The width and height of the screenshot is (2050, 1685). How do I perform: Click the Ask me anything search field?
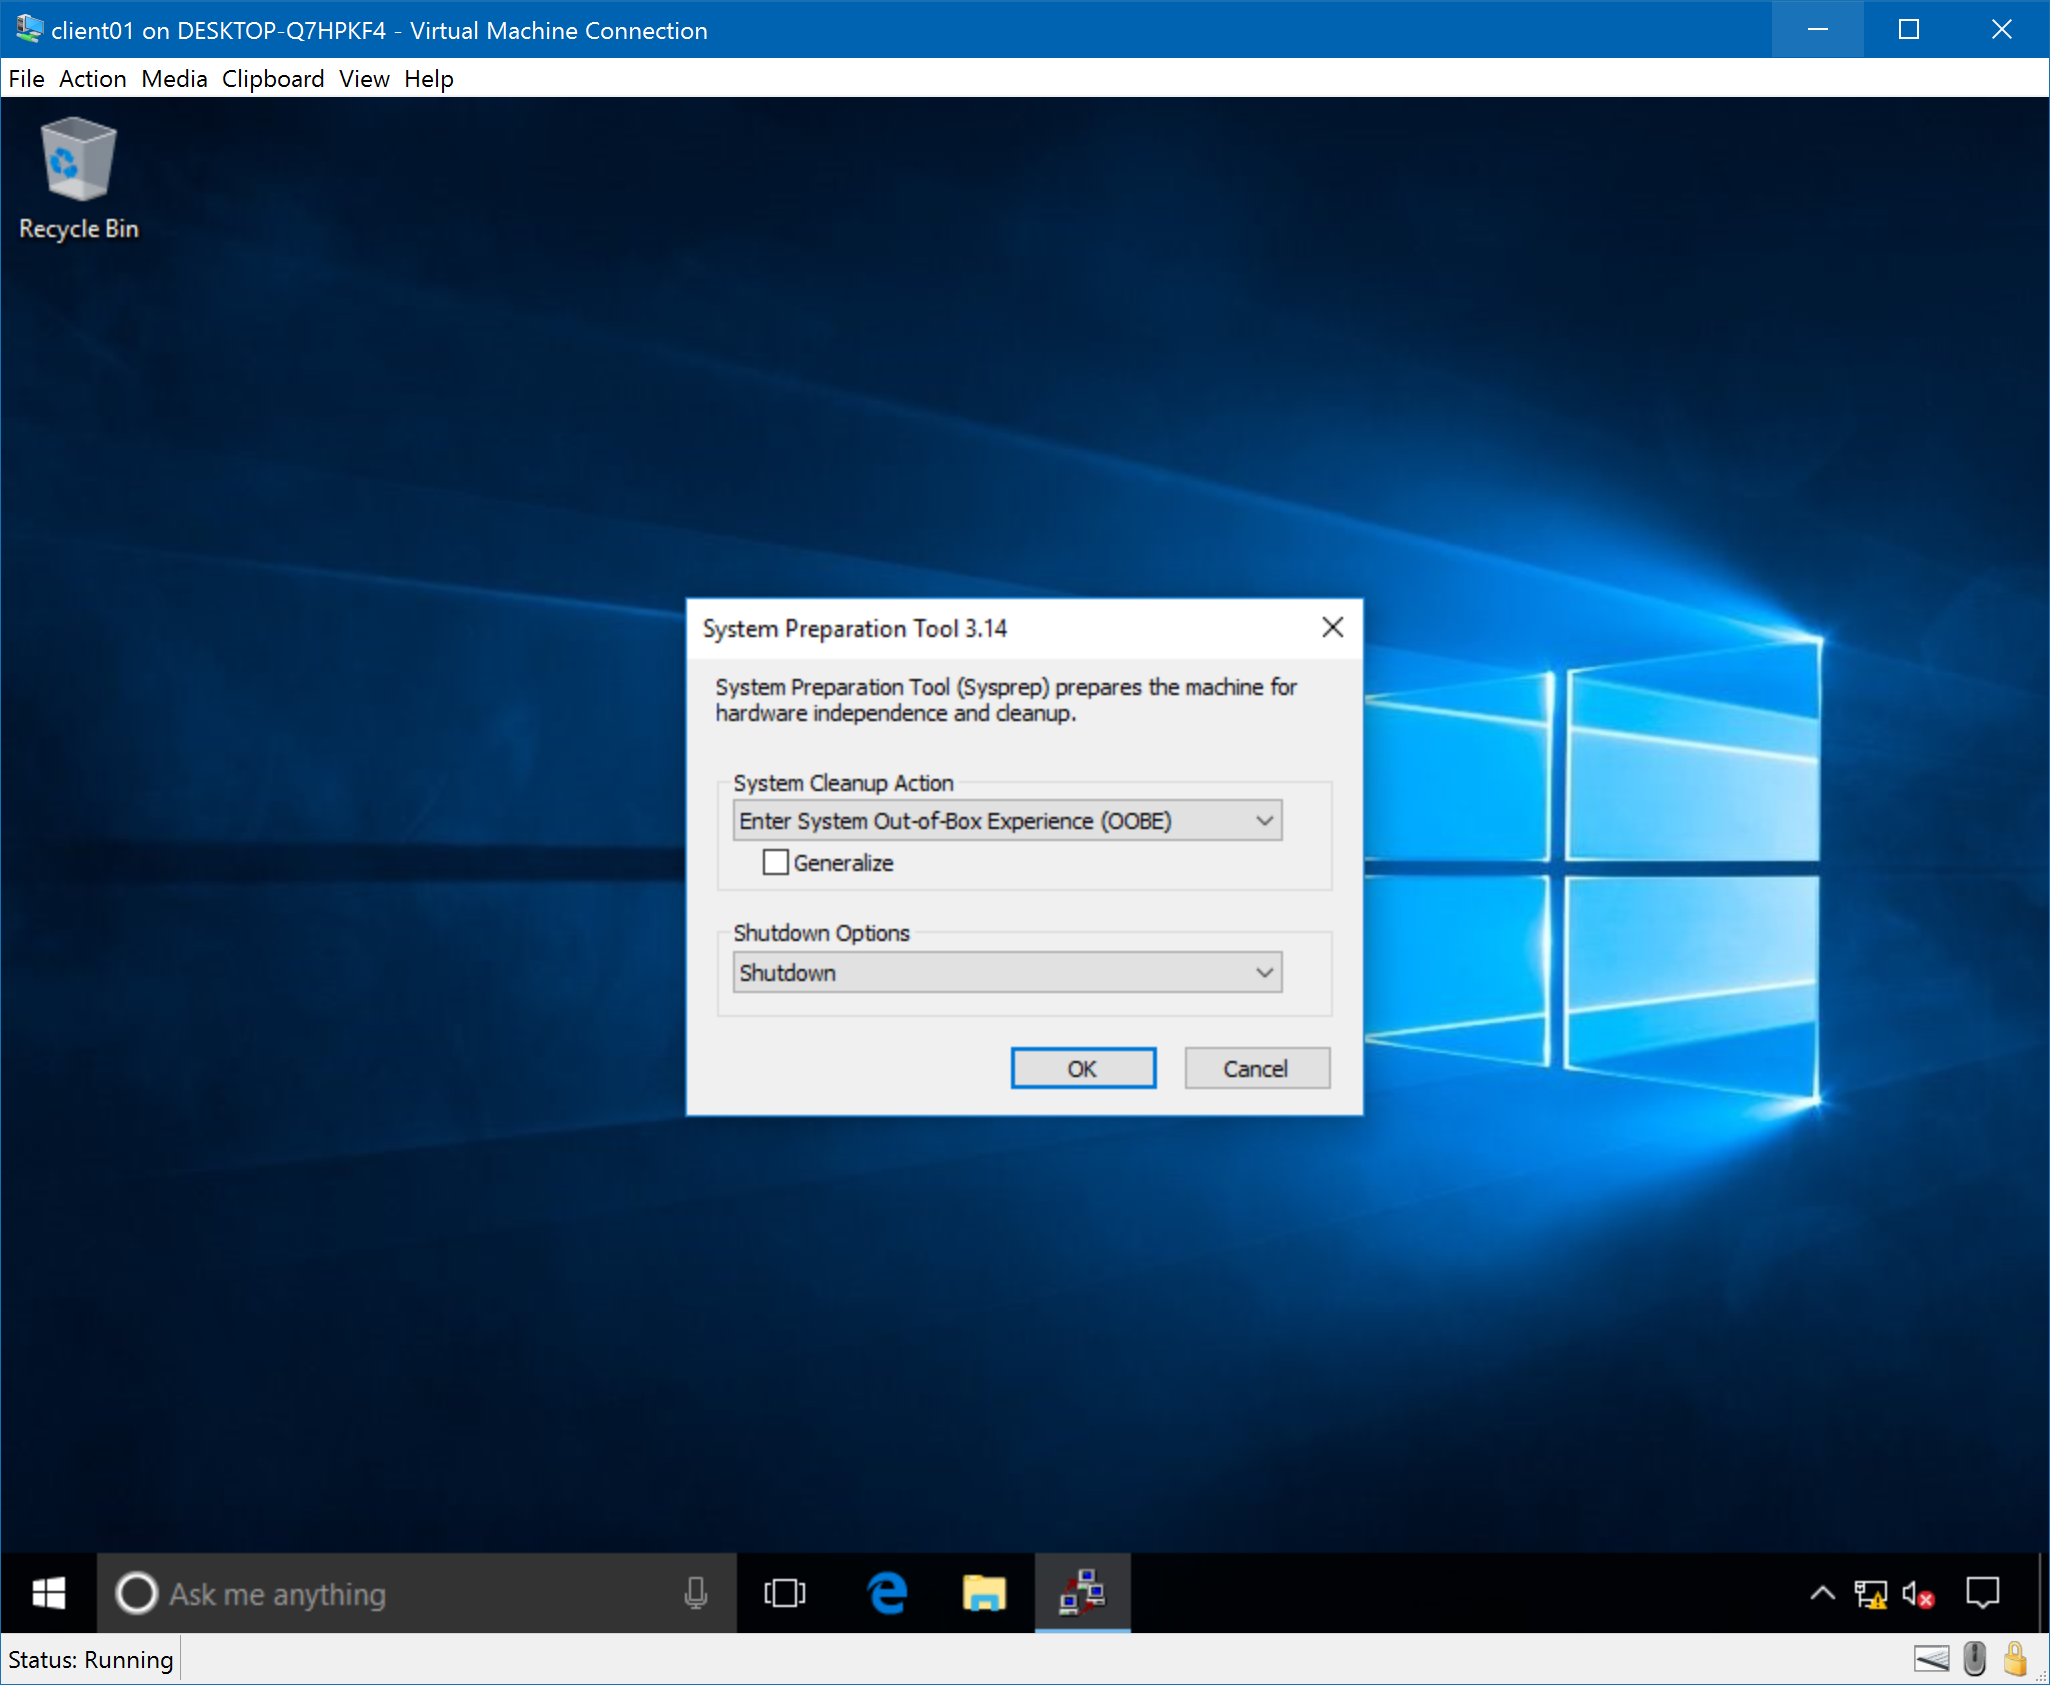click(417, 1593)
